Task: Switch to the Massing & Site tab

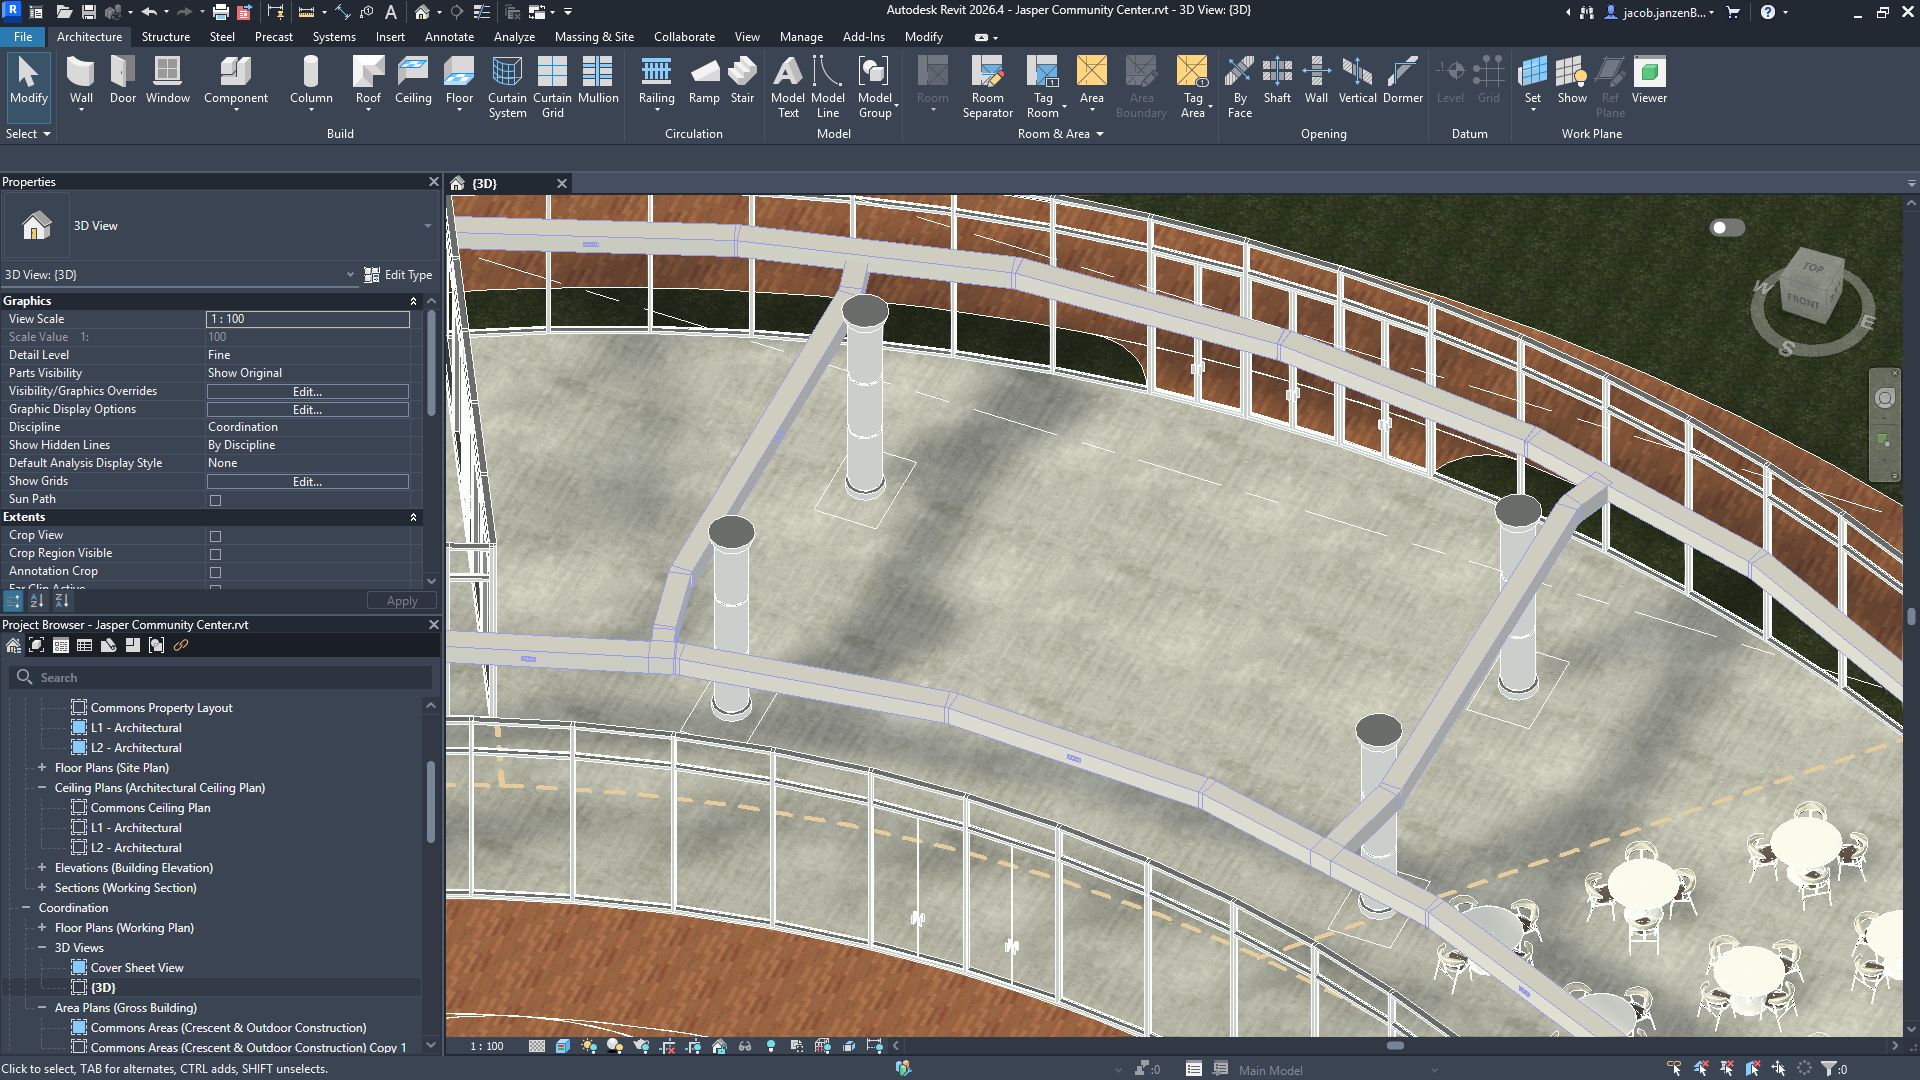Action: pyautogui.click(x=594, y=37)
